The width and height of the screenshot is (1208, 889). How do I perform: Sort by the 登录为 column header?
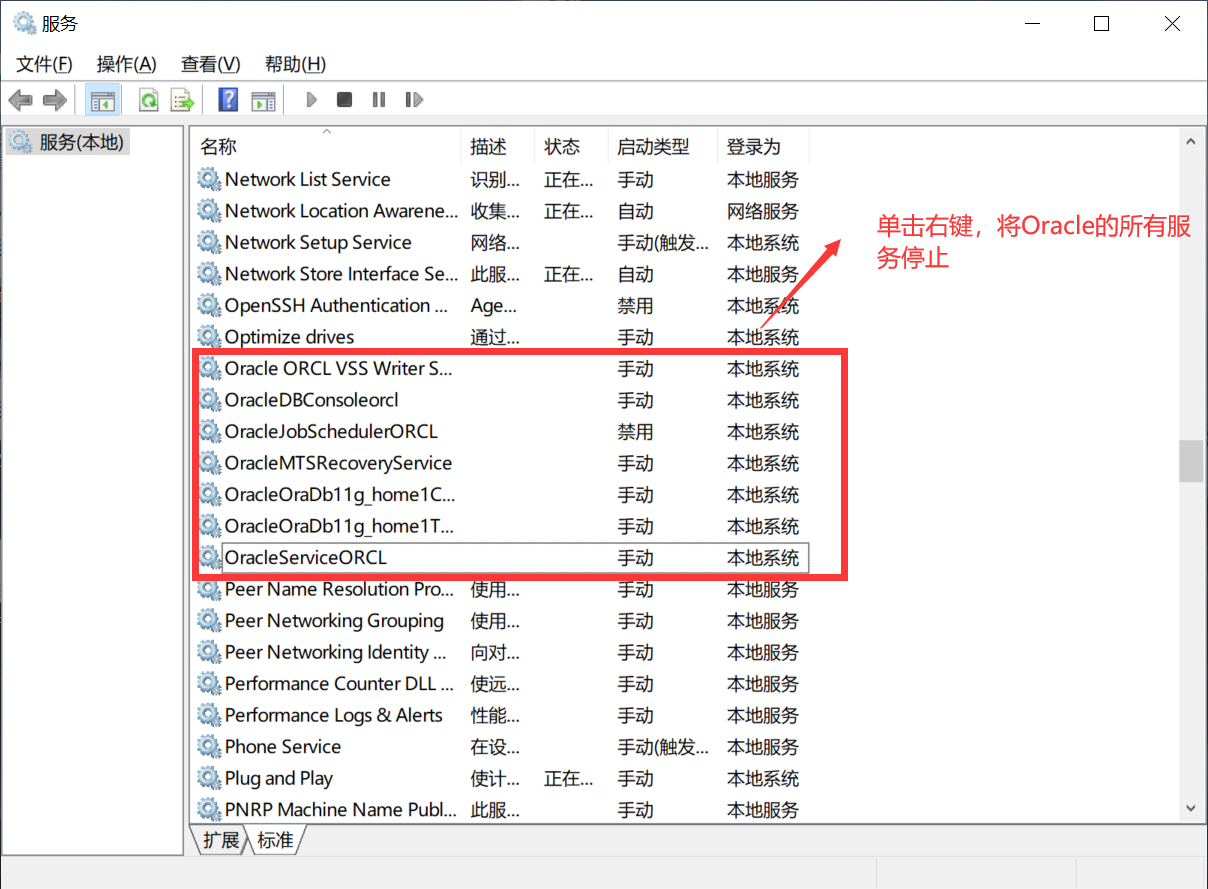[x=763, y=147]
